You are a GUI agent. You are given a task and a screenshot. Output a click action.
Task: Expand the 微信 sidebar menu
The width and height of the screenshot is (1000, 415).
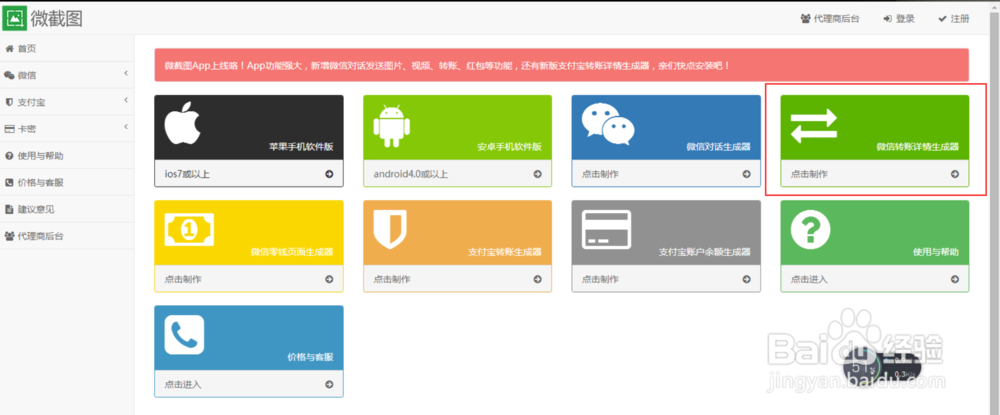tap(67, 75)
